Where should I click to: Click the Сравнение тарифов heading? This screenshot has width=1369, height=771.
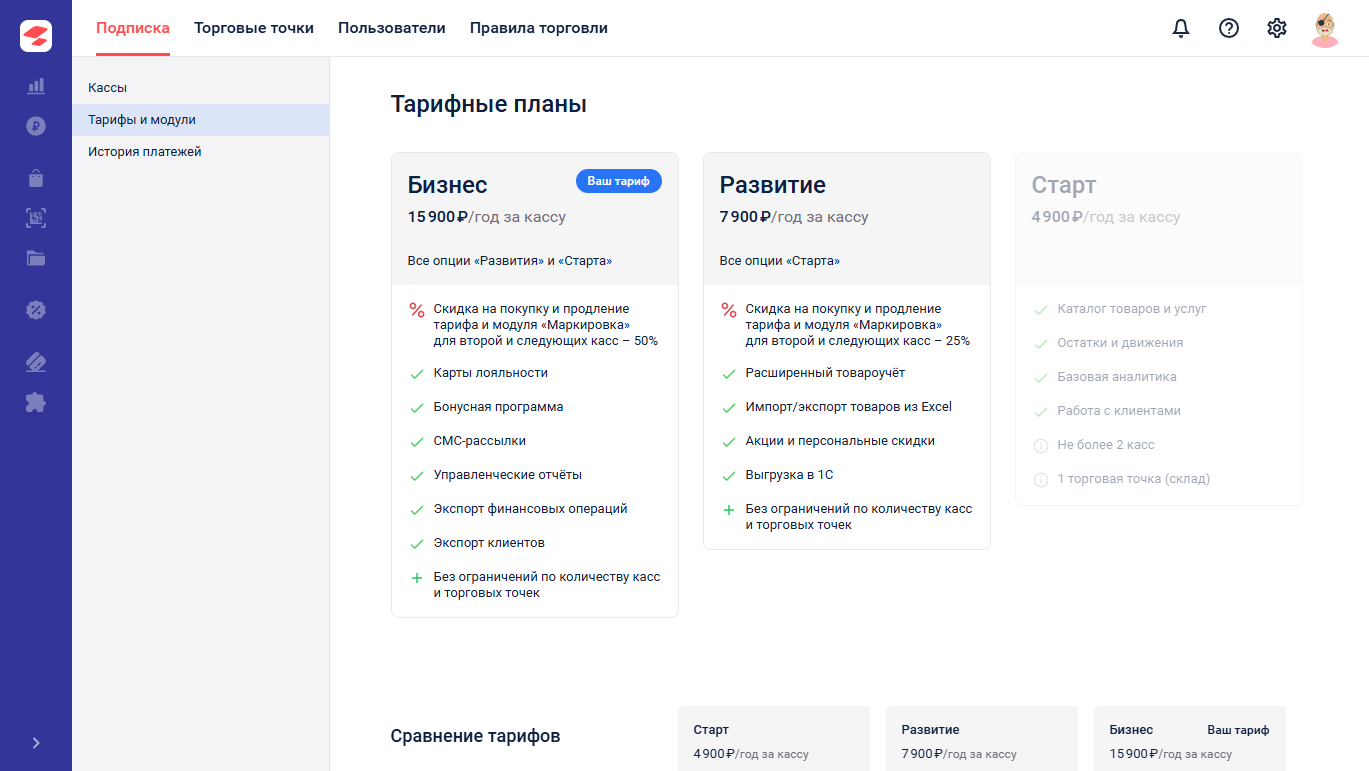475,737
